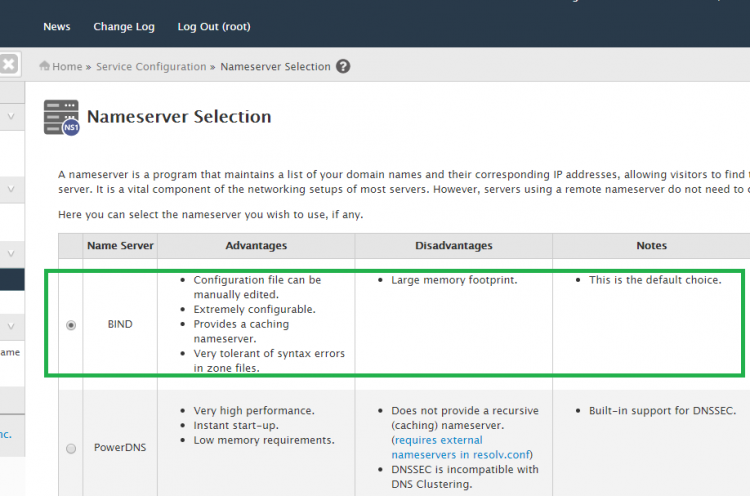Click 'Low memory requirements.' advantage text
Screen dimensions: 750x496
[x=264, y=441]
